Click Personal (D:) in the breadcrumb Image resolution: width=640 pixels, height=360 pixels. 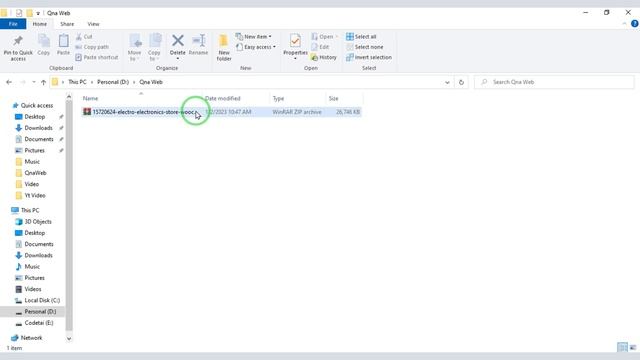113,82
